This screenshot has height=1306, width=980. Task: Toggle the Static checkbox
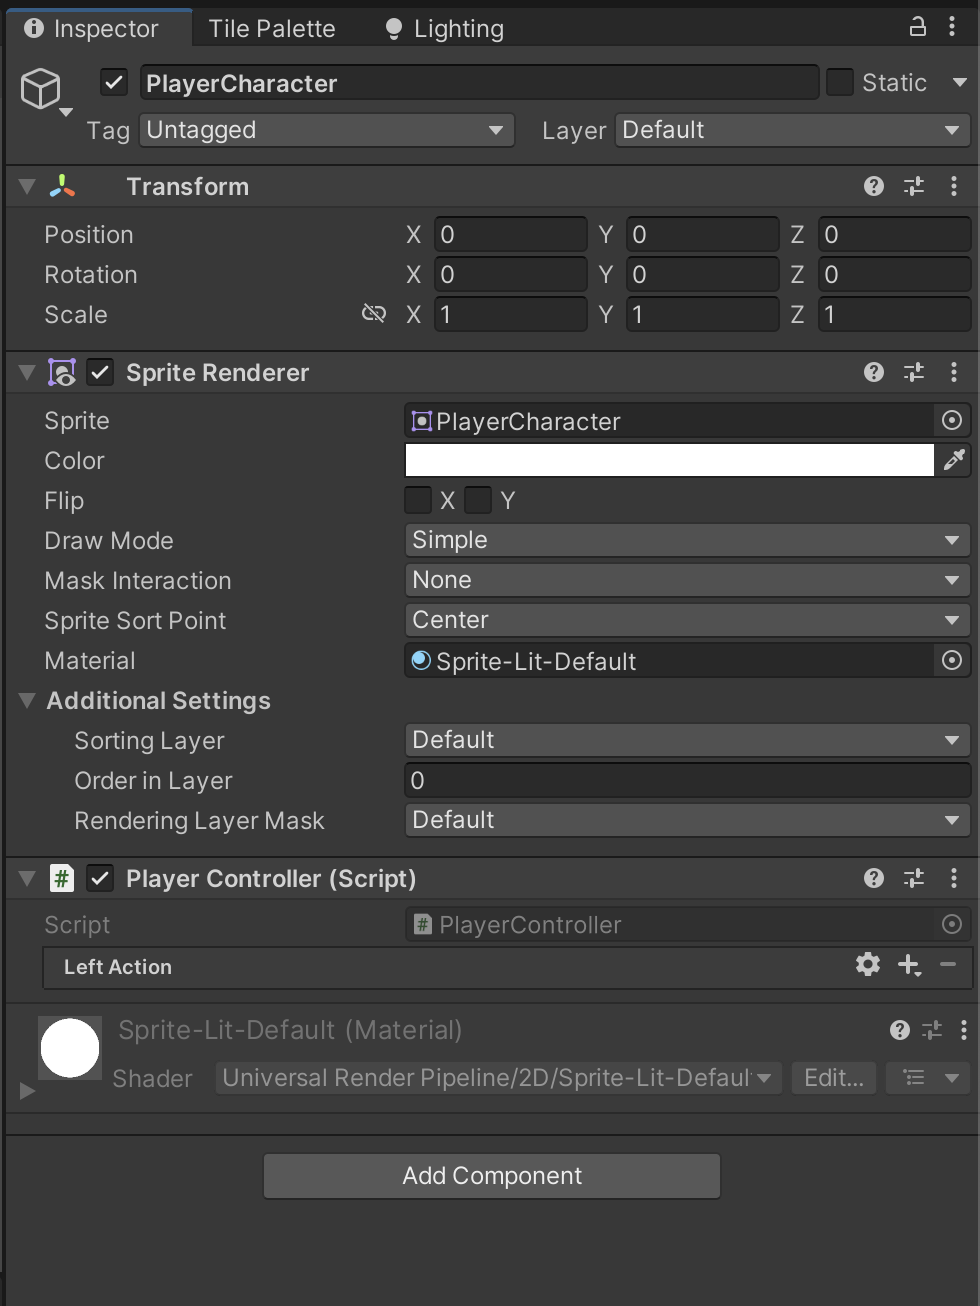click(840, 83)
